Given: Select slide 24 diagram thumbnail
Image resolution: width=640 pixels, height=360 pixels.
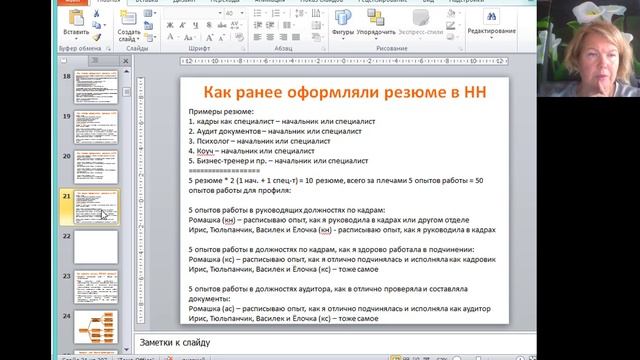Looking at the screenshot, I should [x=96, y=327].
